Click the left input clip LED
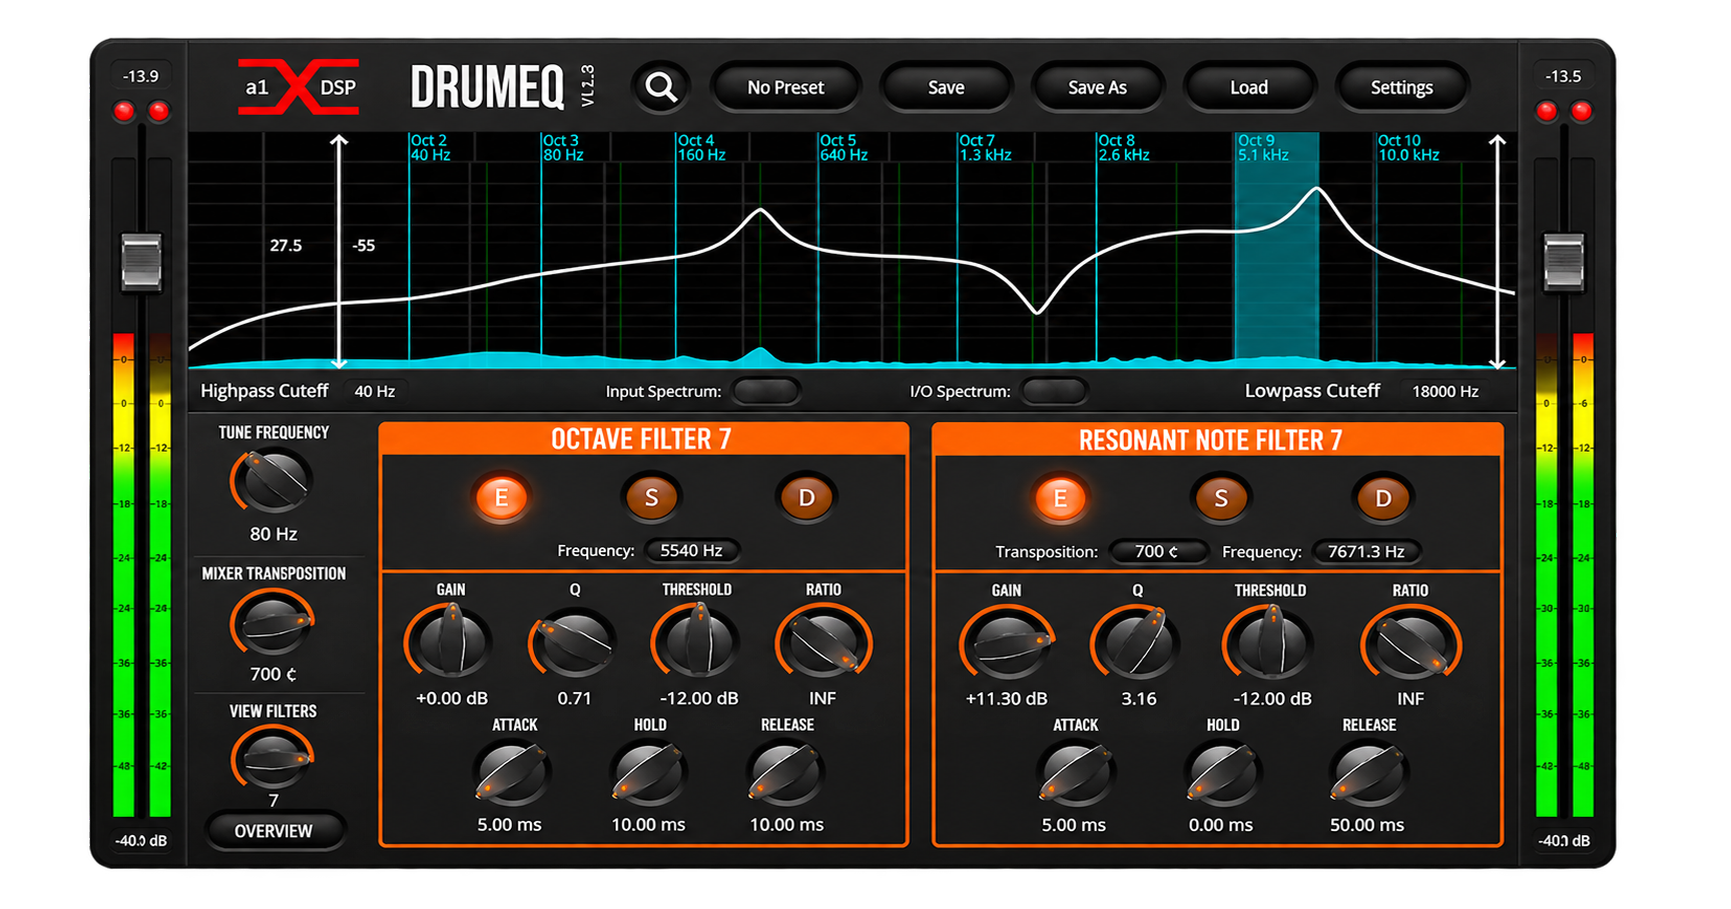The height and width of the screenshot is (909, 1731). point(124,111)
